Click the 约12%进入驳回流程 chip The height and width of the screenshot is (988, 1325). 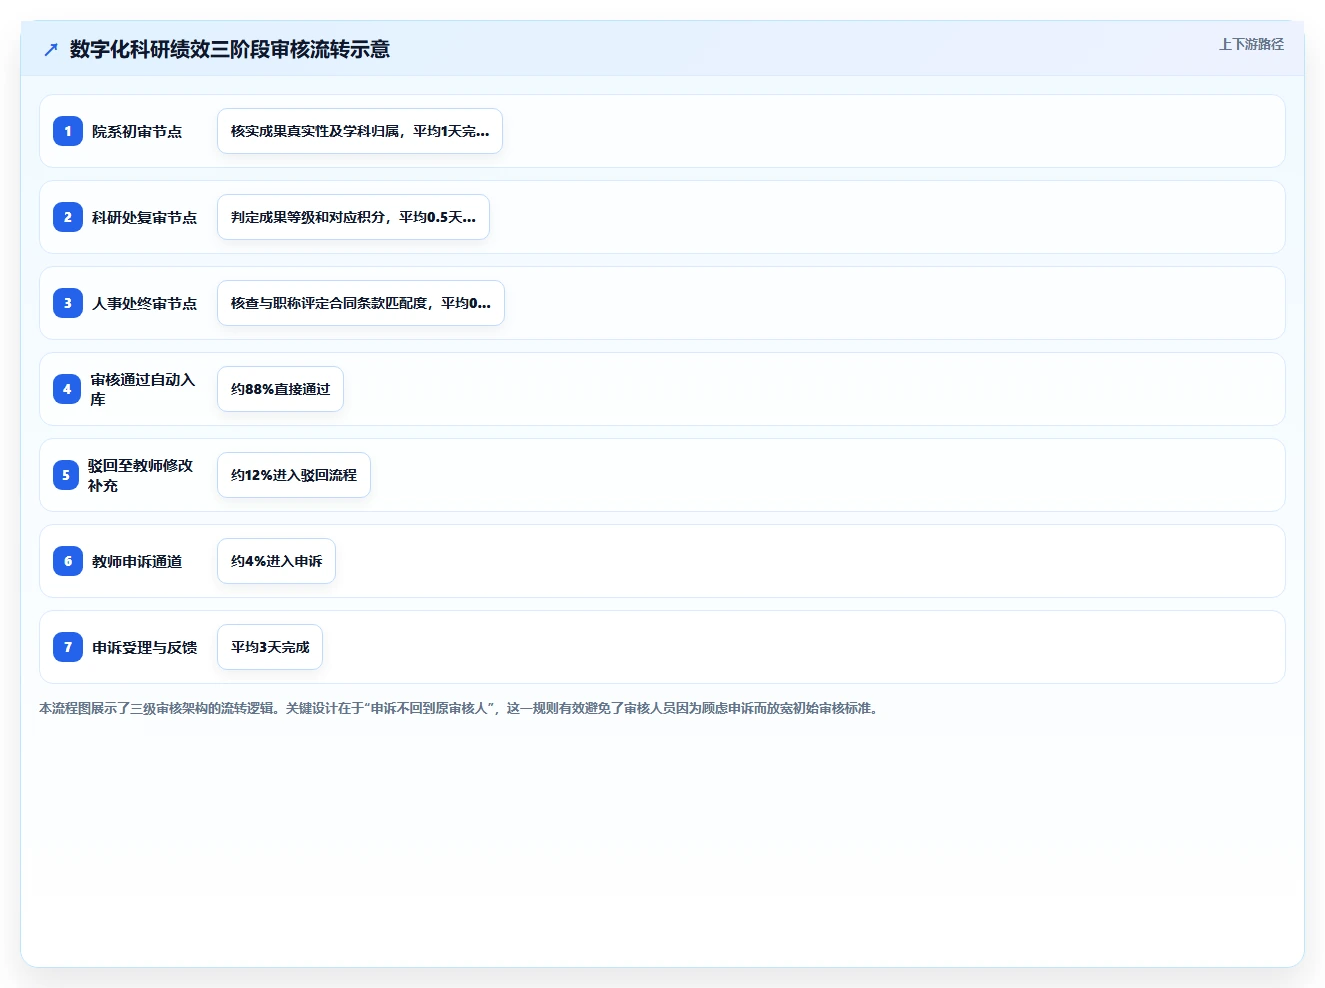point(294,475)
